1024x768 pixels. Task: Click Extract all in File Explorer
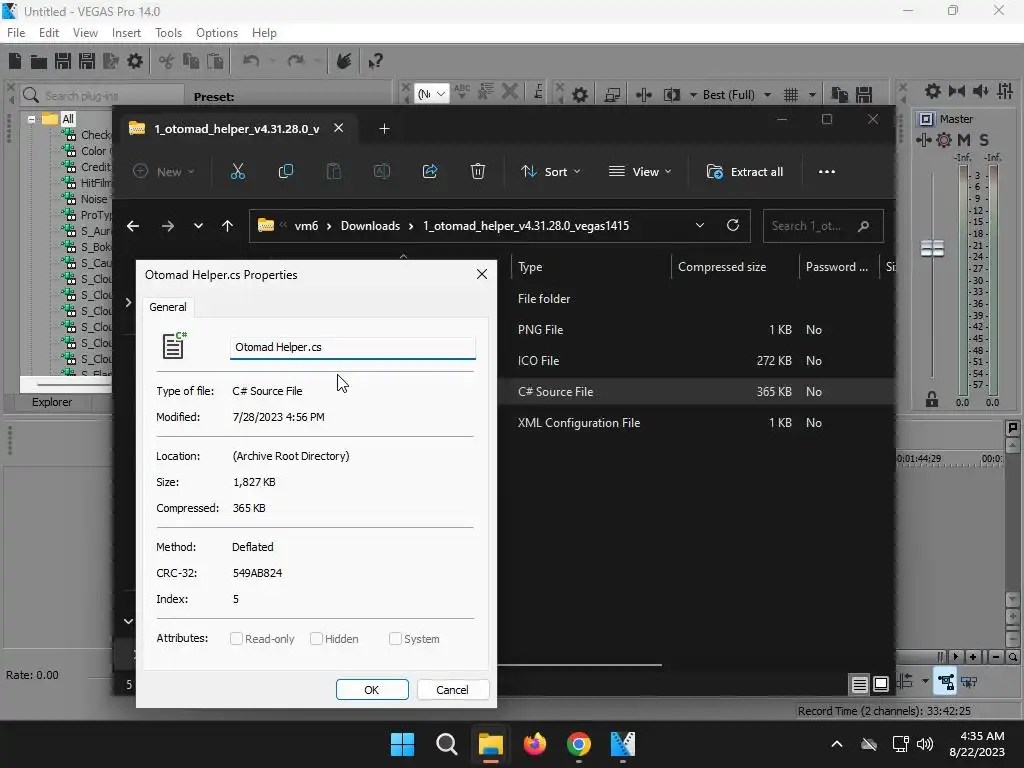(x=744, y=172)
